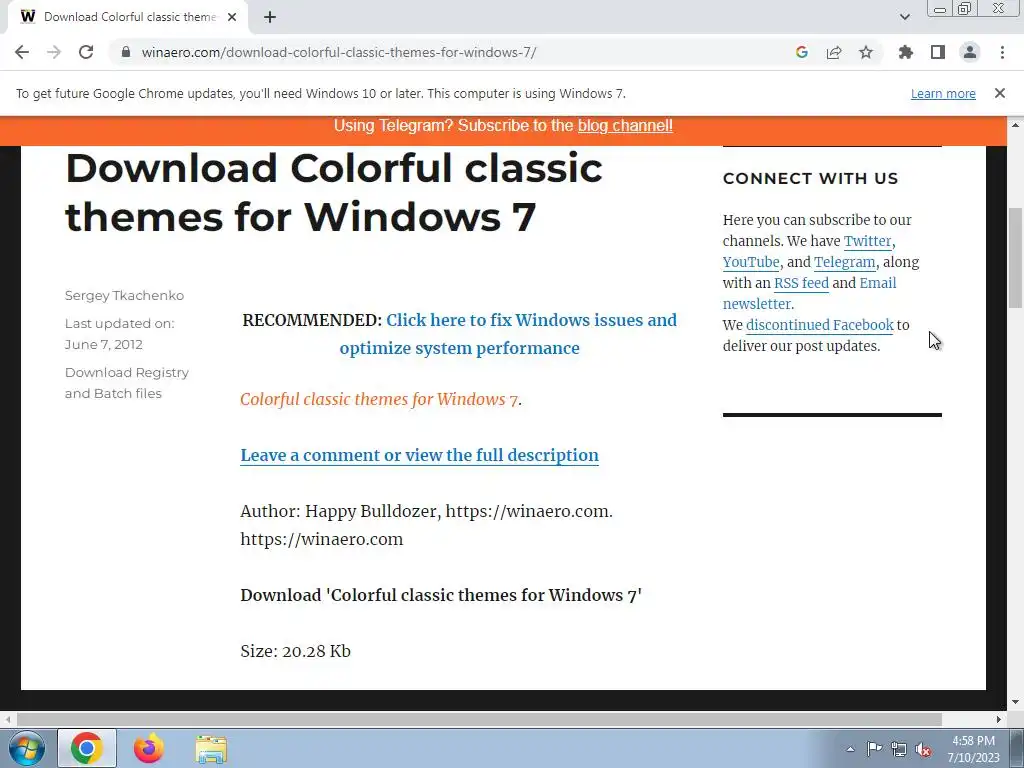Open the Windows Start menu
Image resolution: width=1024 pixels, height=768 pixels.
click(x=26, y=748)
